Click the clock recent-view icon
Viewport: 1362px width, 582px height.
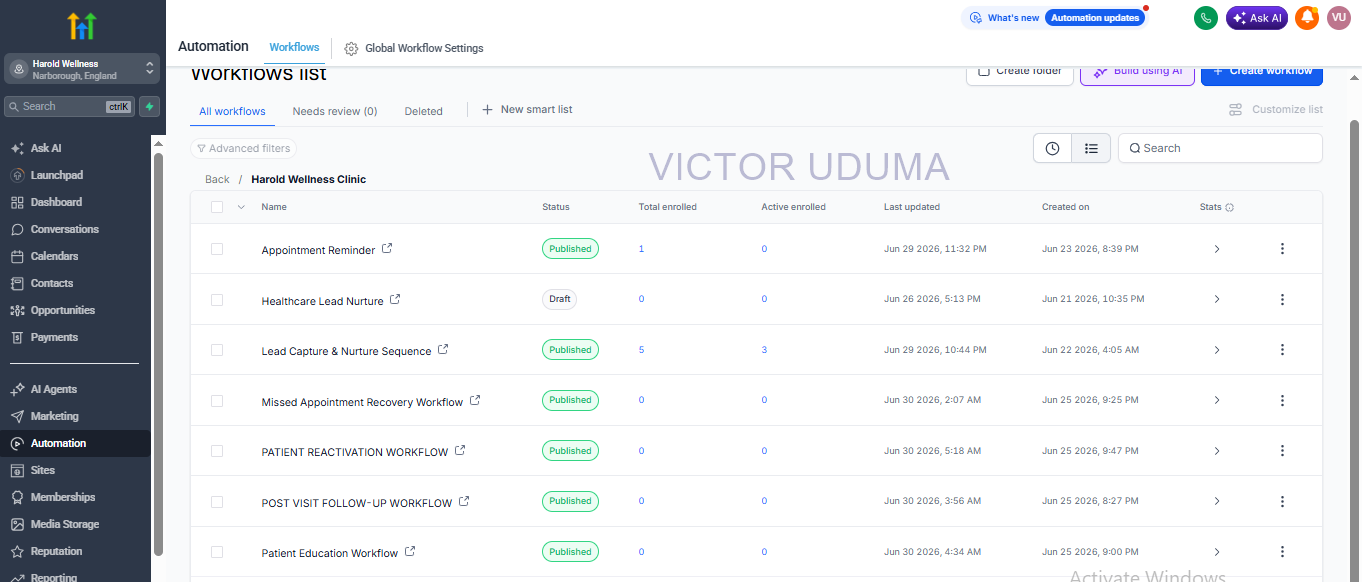1052,148
